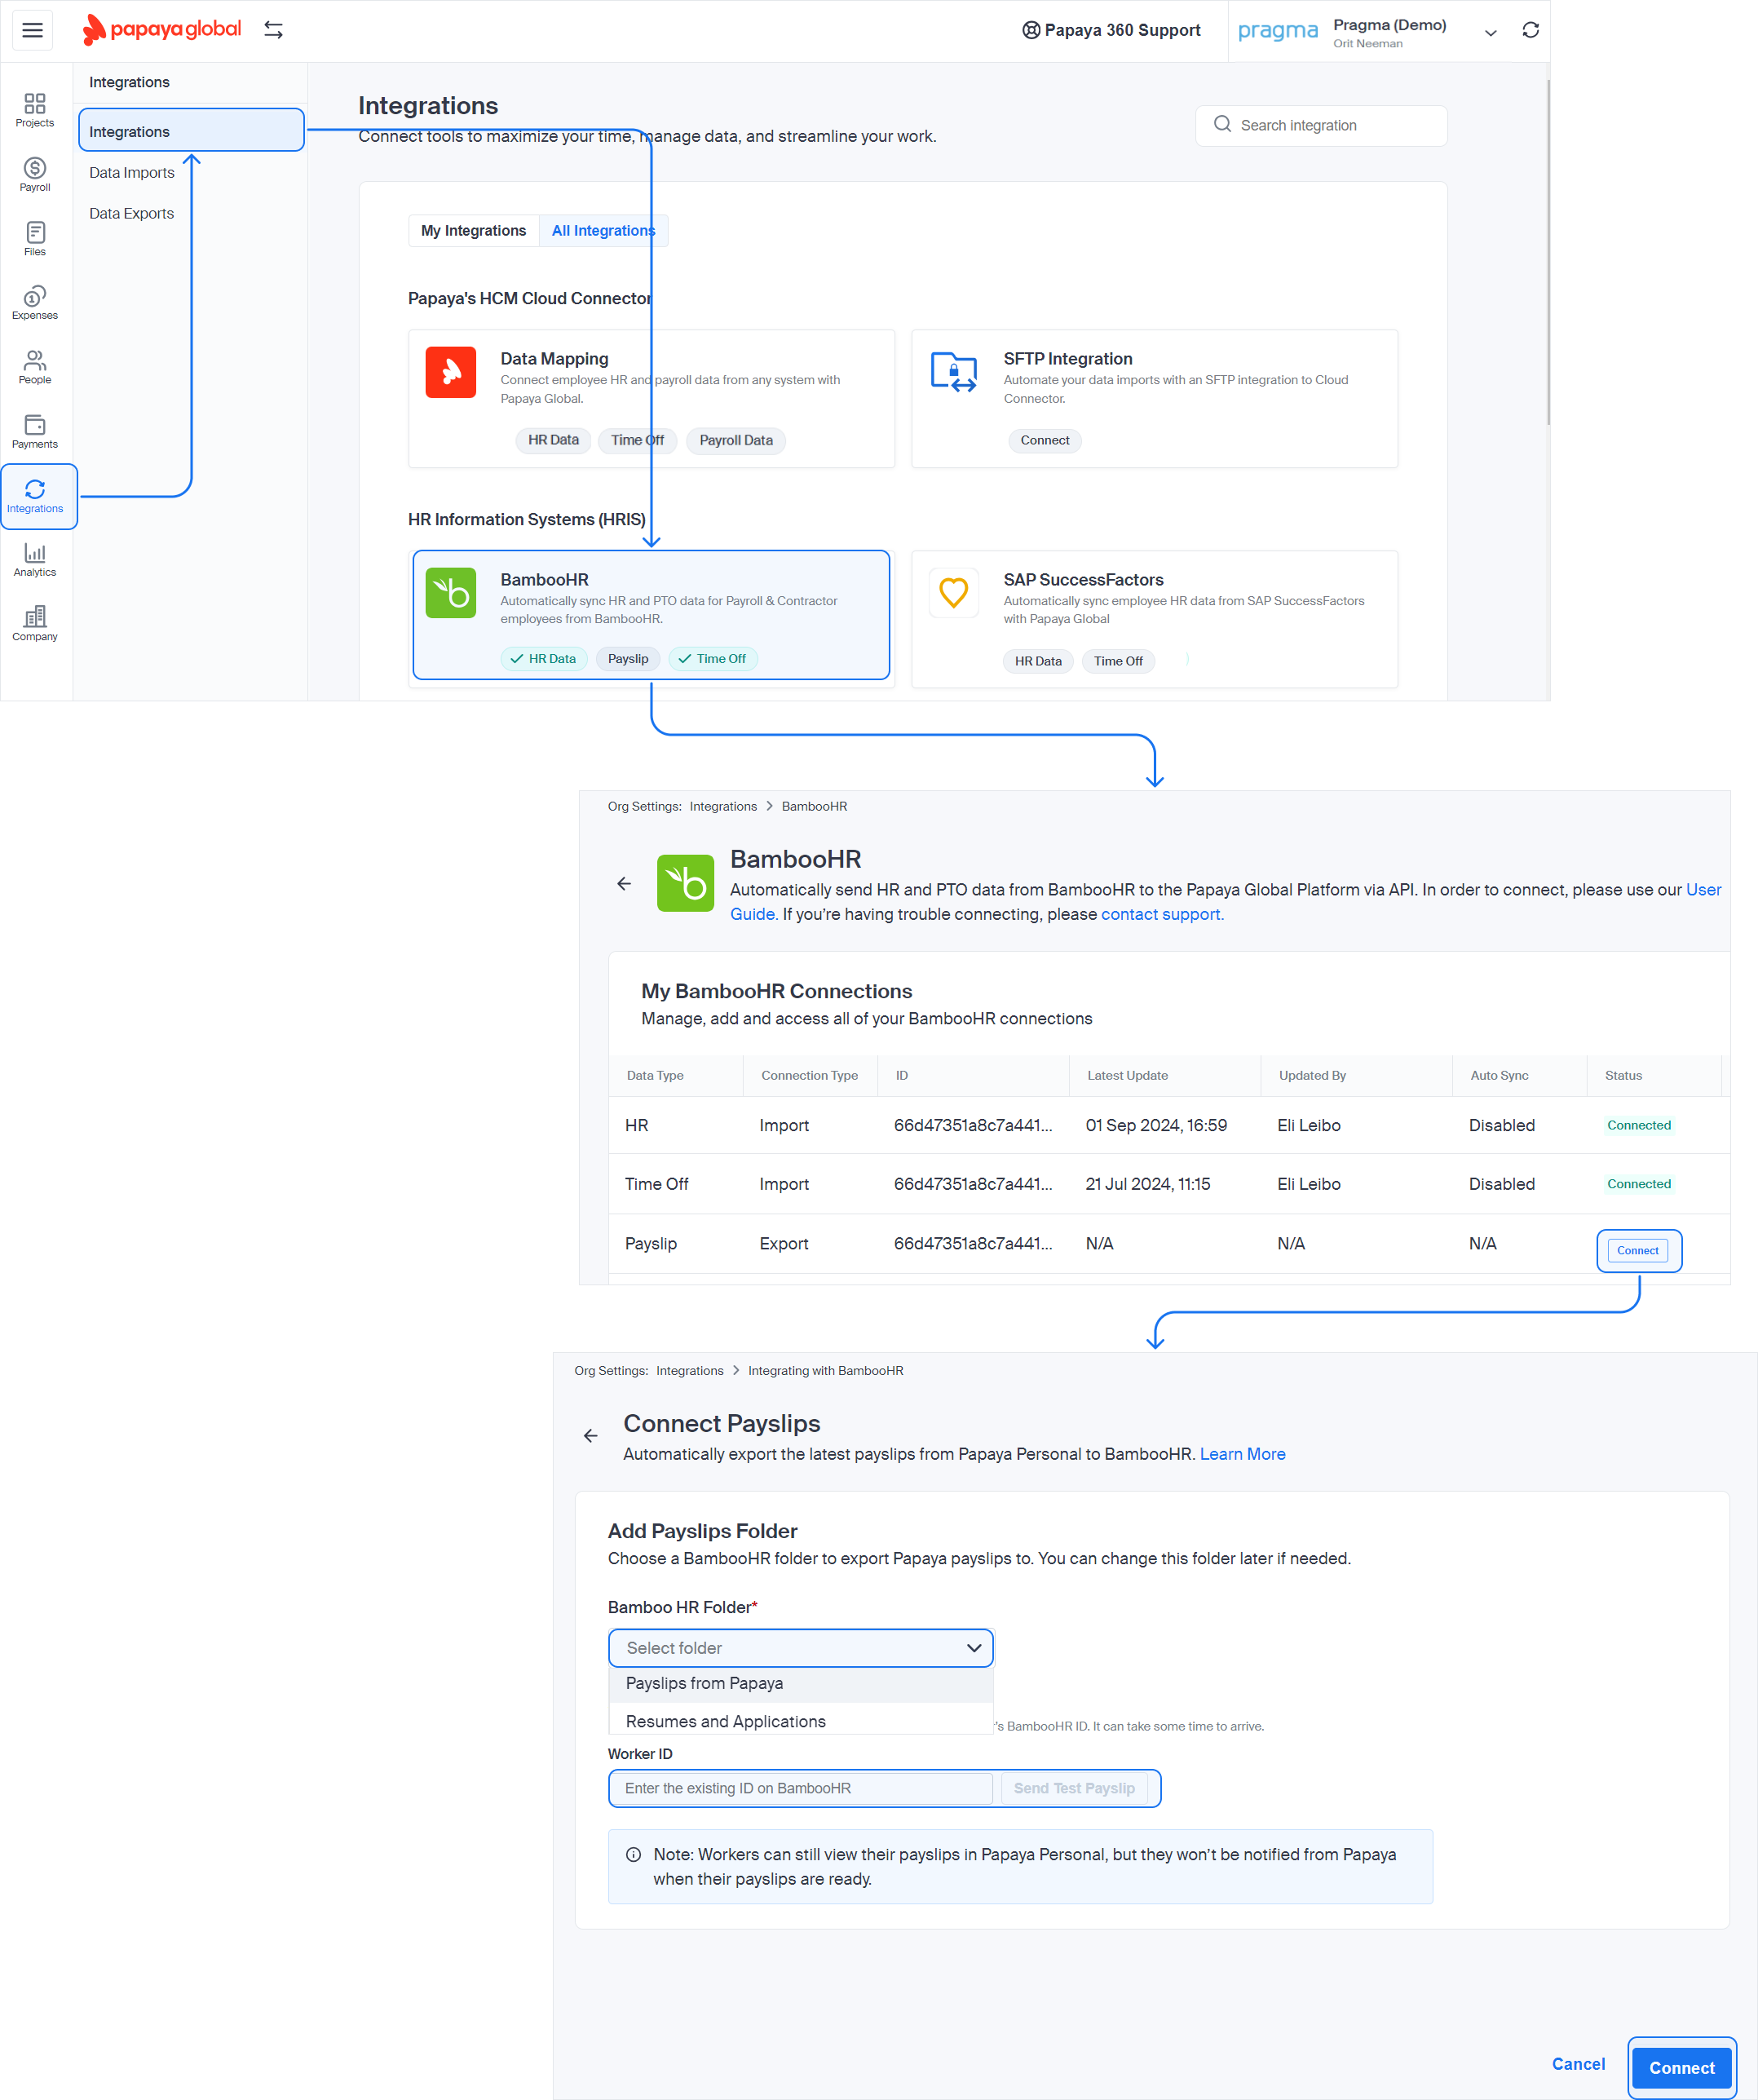Open Projects in the sidebar
The height and width of the screenshot is (2100, 1758).
click(x=35, y=110)
